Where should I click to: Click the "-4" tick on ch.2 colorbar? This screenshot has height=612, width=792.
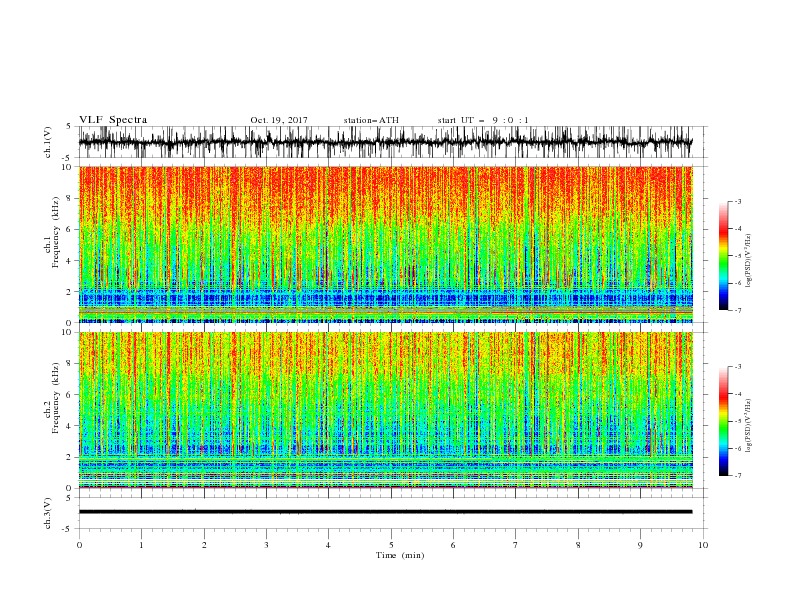pyautogui.click(x=737, y=394)
